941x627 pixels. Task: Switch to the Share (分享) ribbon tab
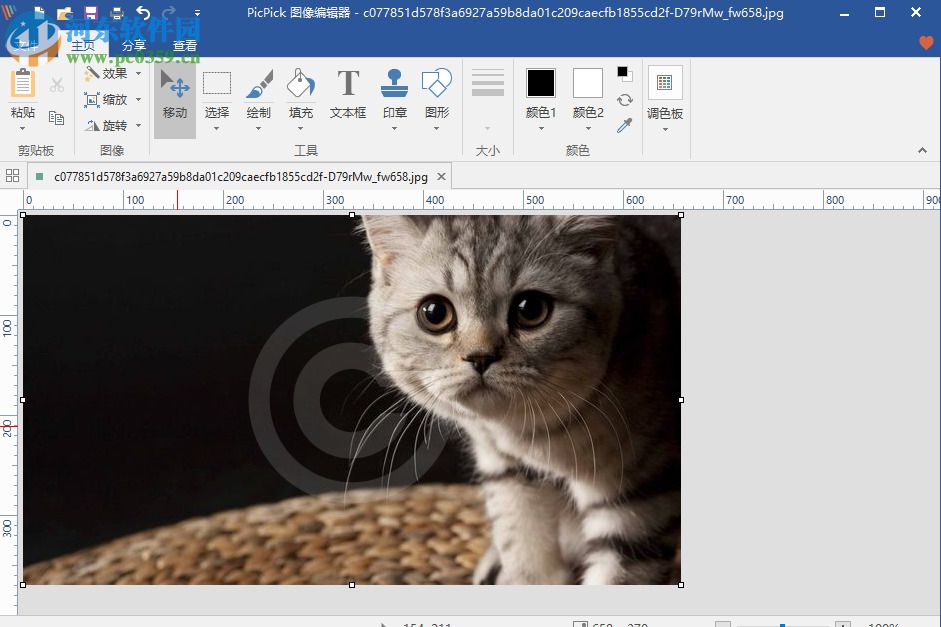[134, 46]
